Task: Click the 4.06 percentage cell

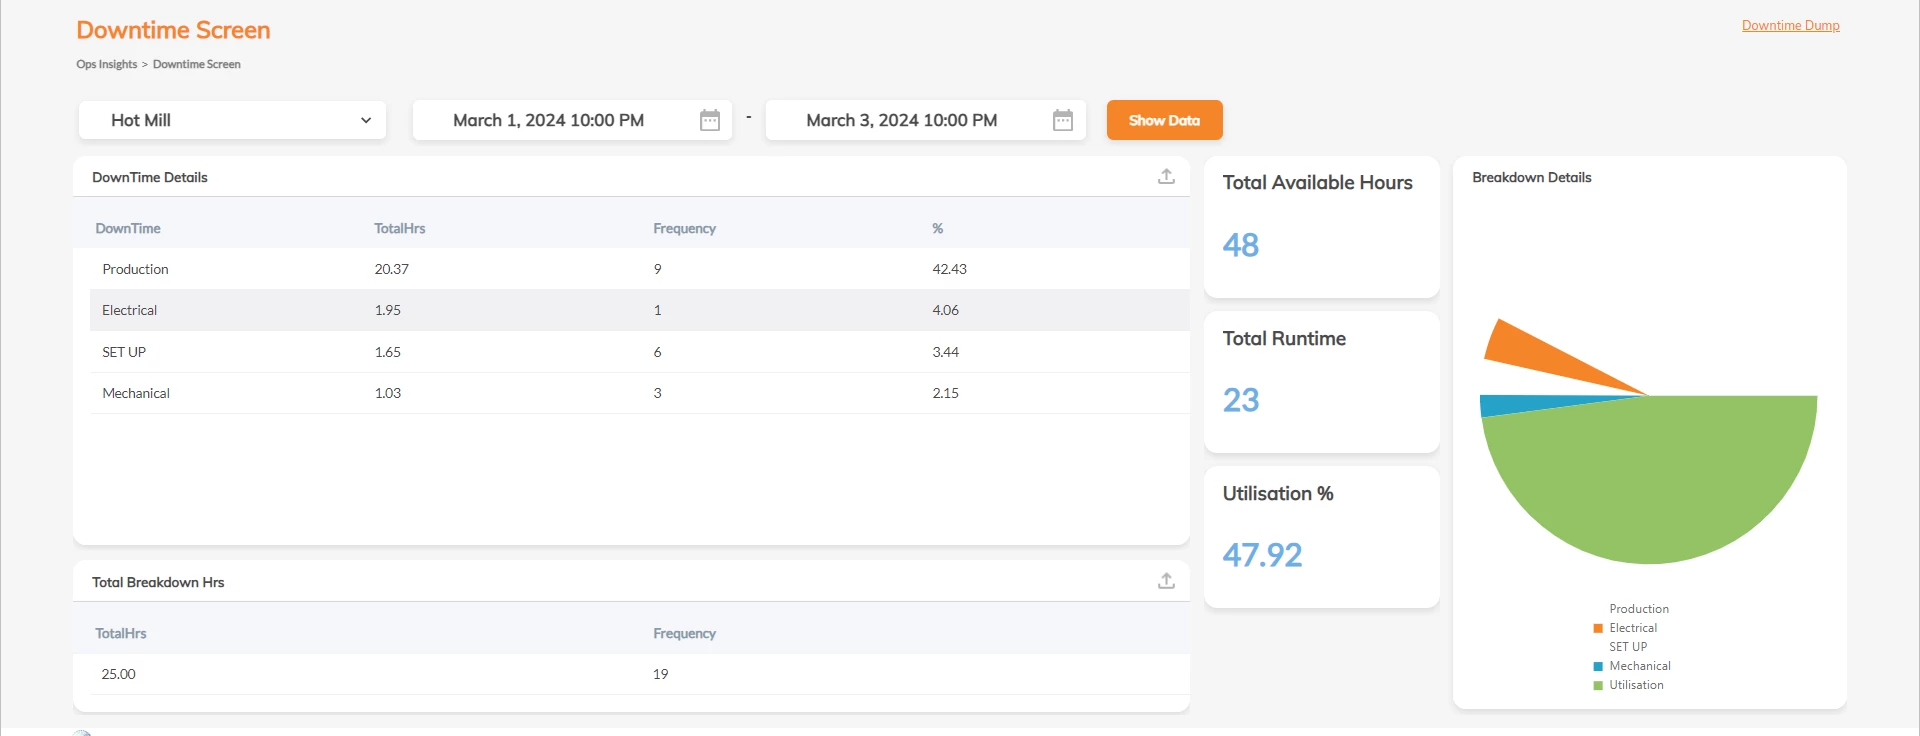Action: click(x=946, y=310)
